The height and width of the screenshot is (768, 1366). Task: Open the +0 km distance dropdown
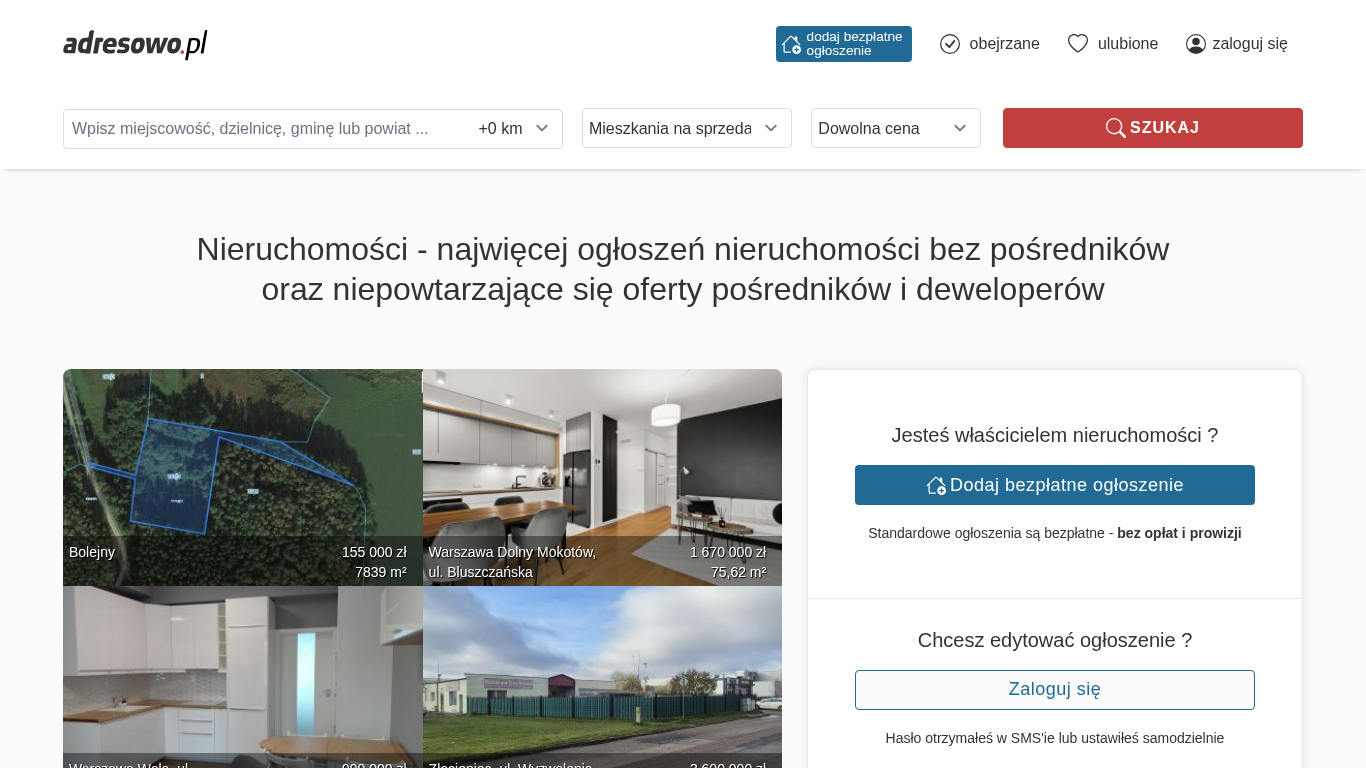click(513, 129)
